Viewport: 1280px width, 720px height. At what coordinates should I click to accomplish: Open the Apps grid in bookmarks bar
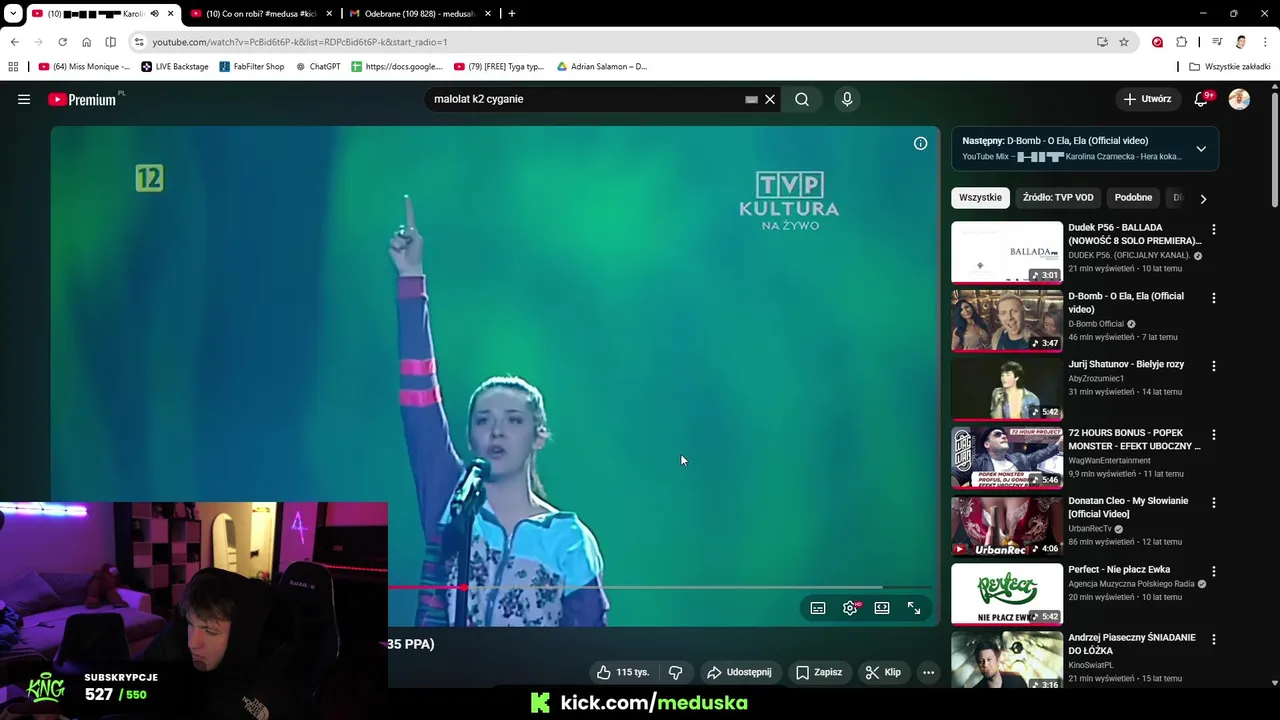[x=13, y=67]
